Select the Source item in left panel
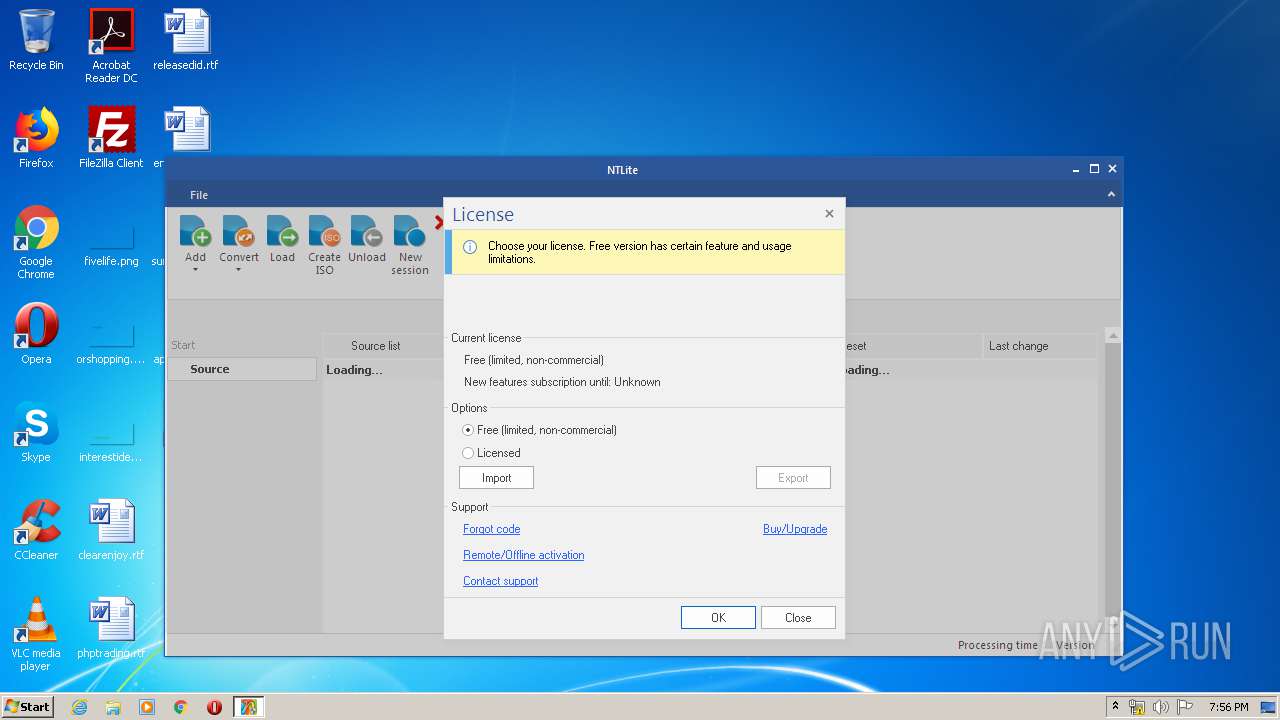Viewport: 1280px width, 720px height. coord(241,369)
